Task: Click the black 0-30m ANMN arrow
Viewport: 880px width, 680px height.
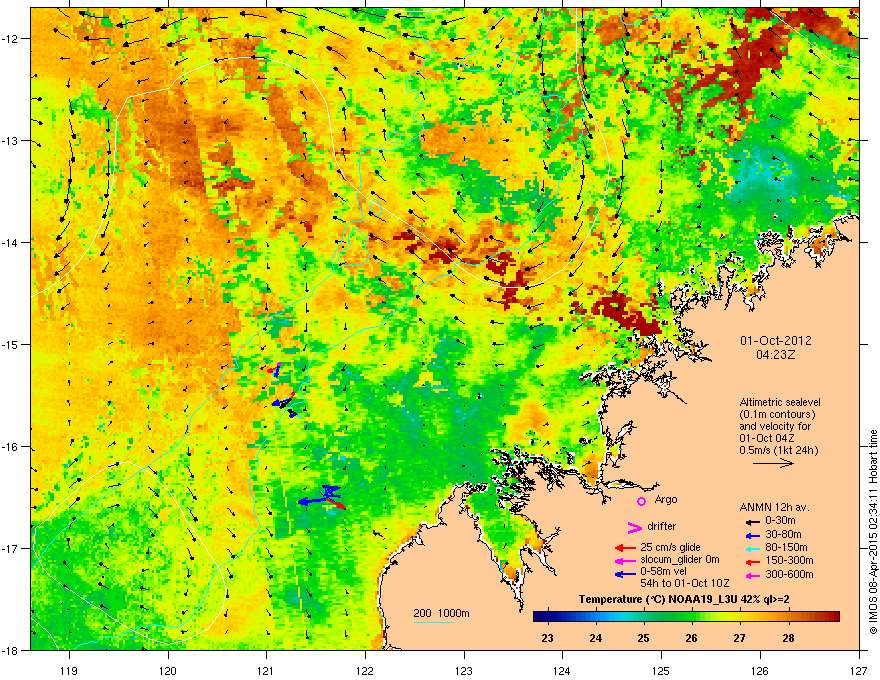Action: tap(753, 521)
